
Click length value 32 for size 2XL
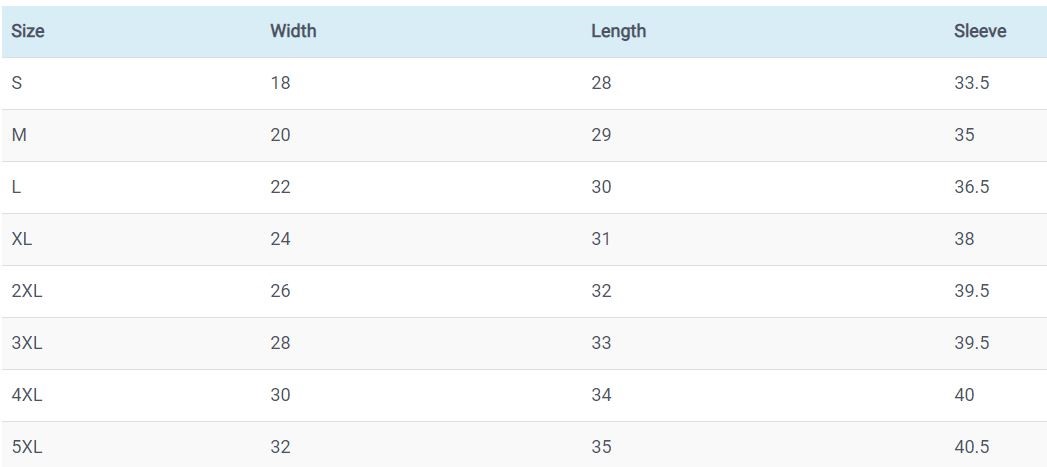601,291
